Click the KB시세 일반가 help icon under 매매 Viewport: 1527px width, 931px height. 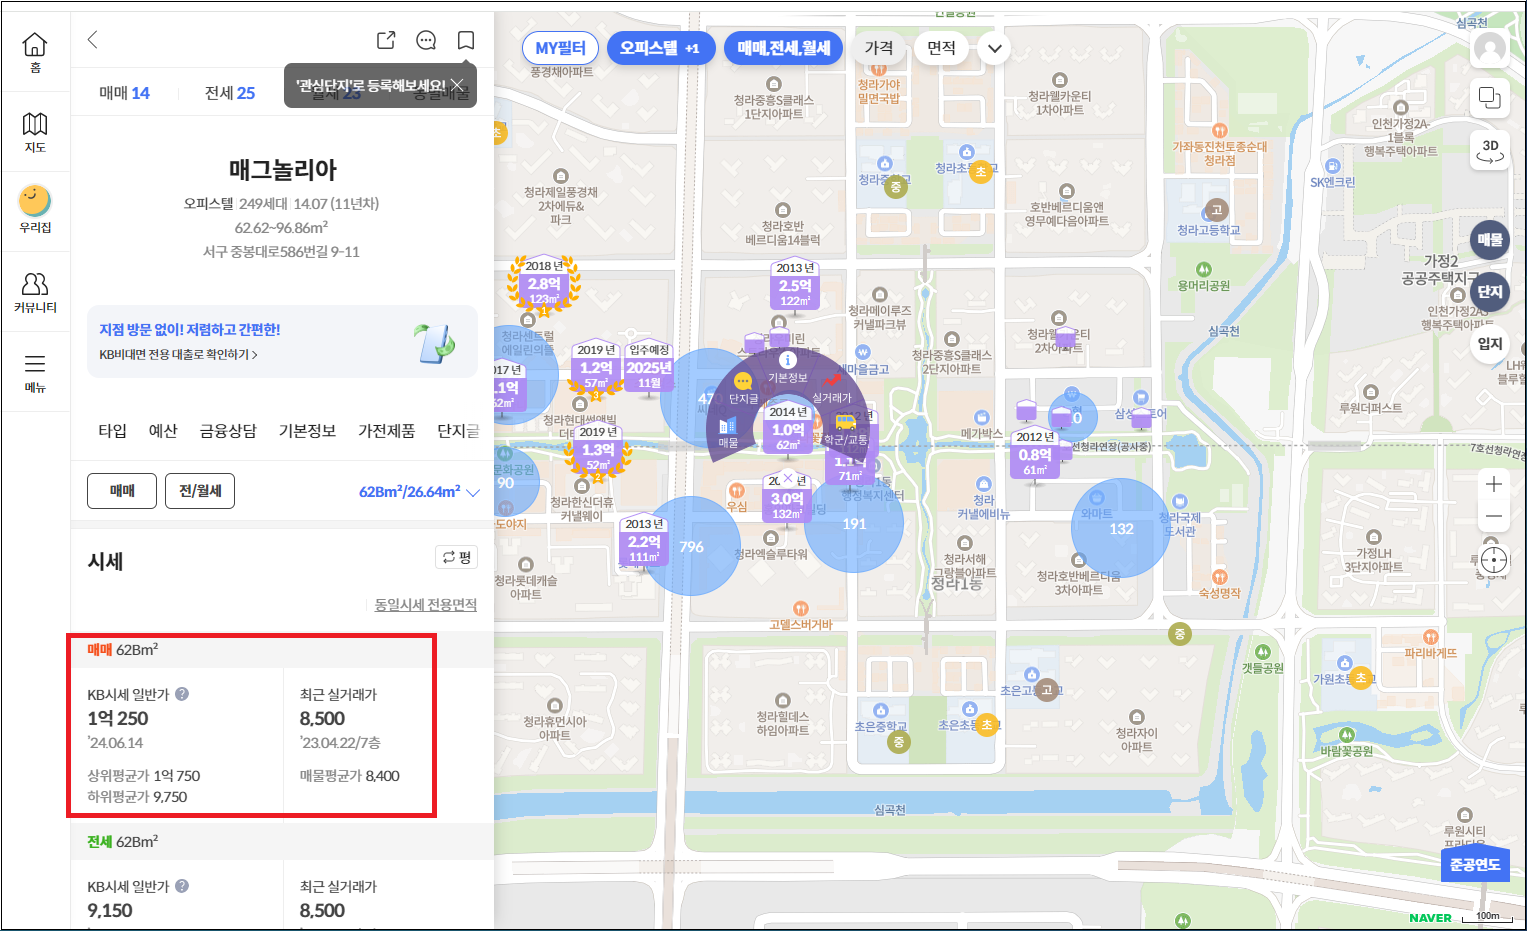click(x=182, y=694)
